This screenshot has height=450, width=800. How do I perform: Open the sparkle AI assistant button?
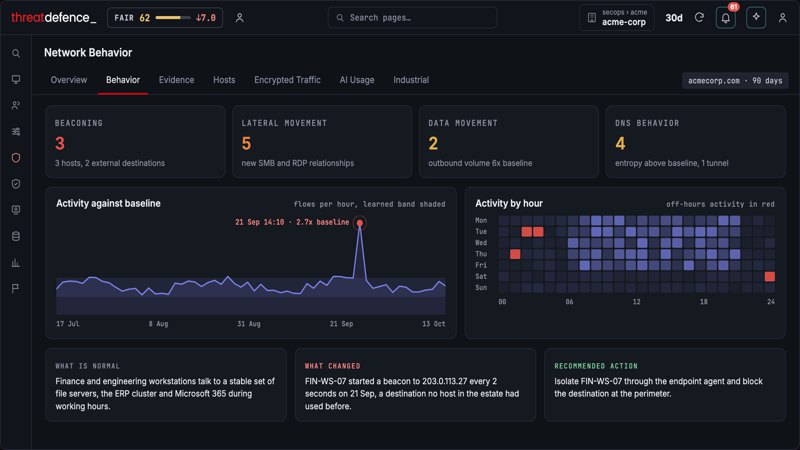(x=756, y=18)
